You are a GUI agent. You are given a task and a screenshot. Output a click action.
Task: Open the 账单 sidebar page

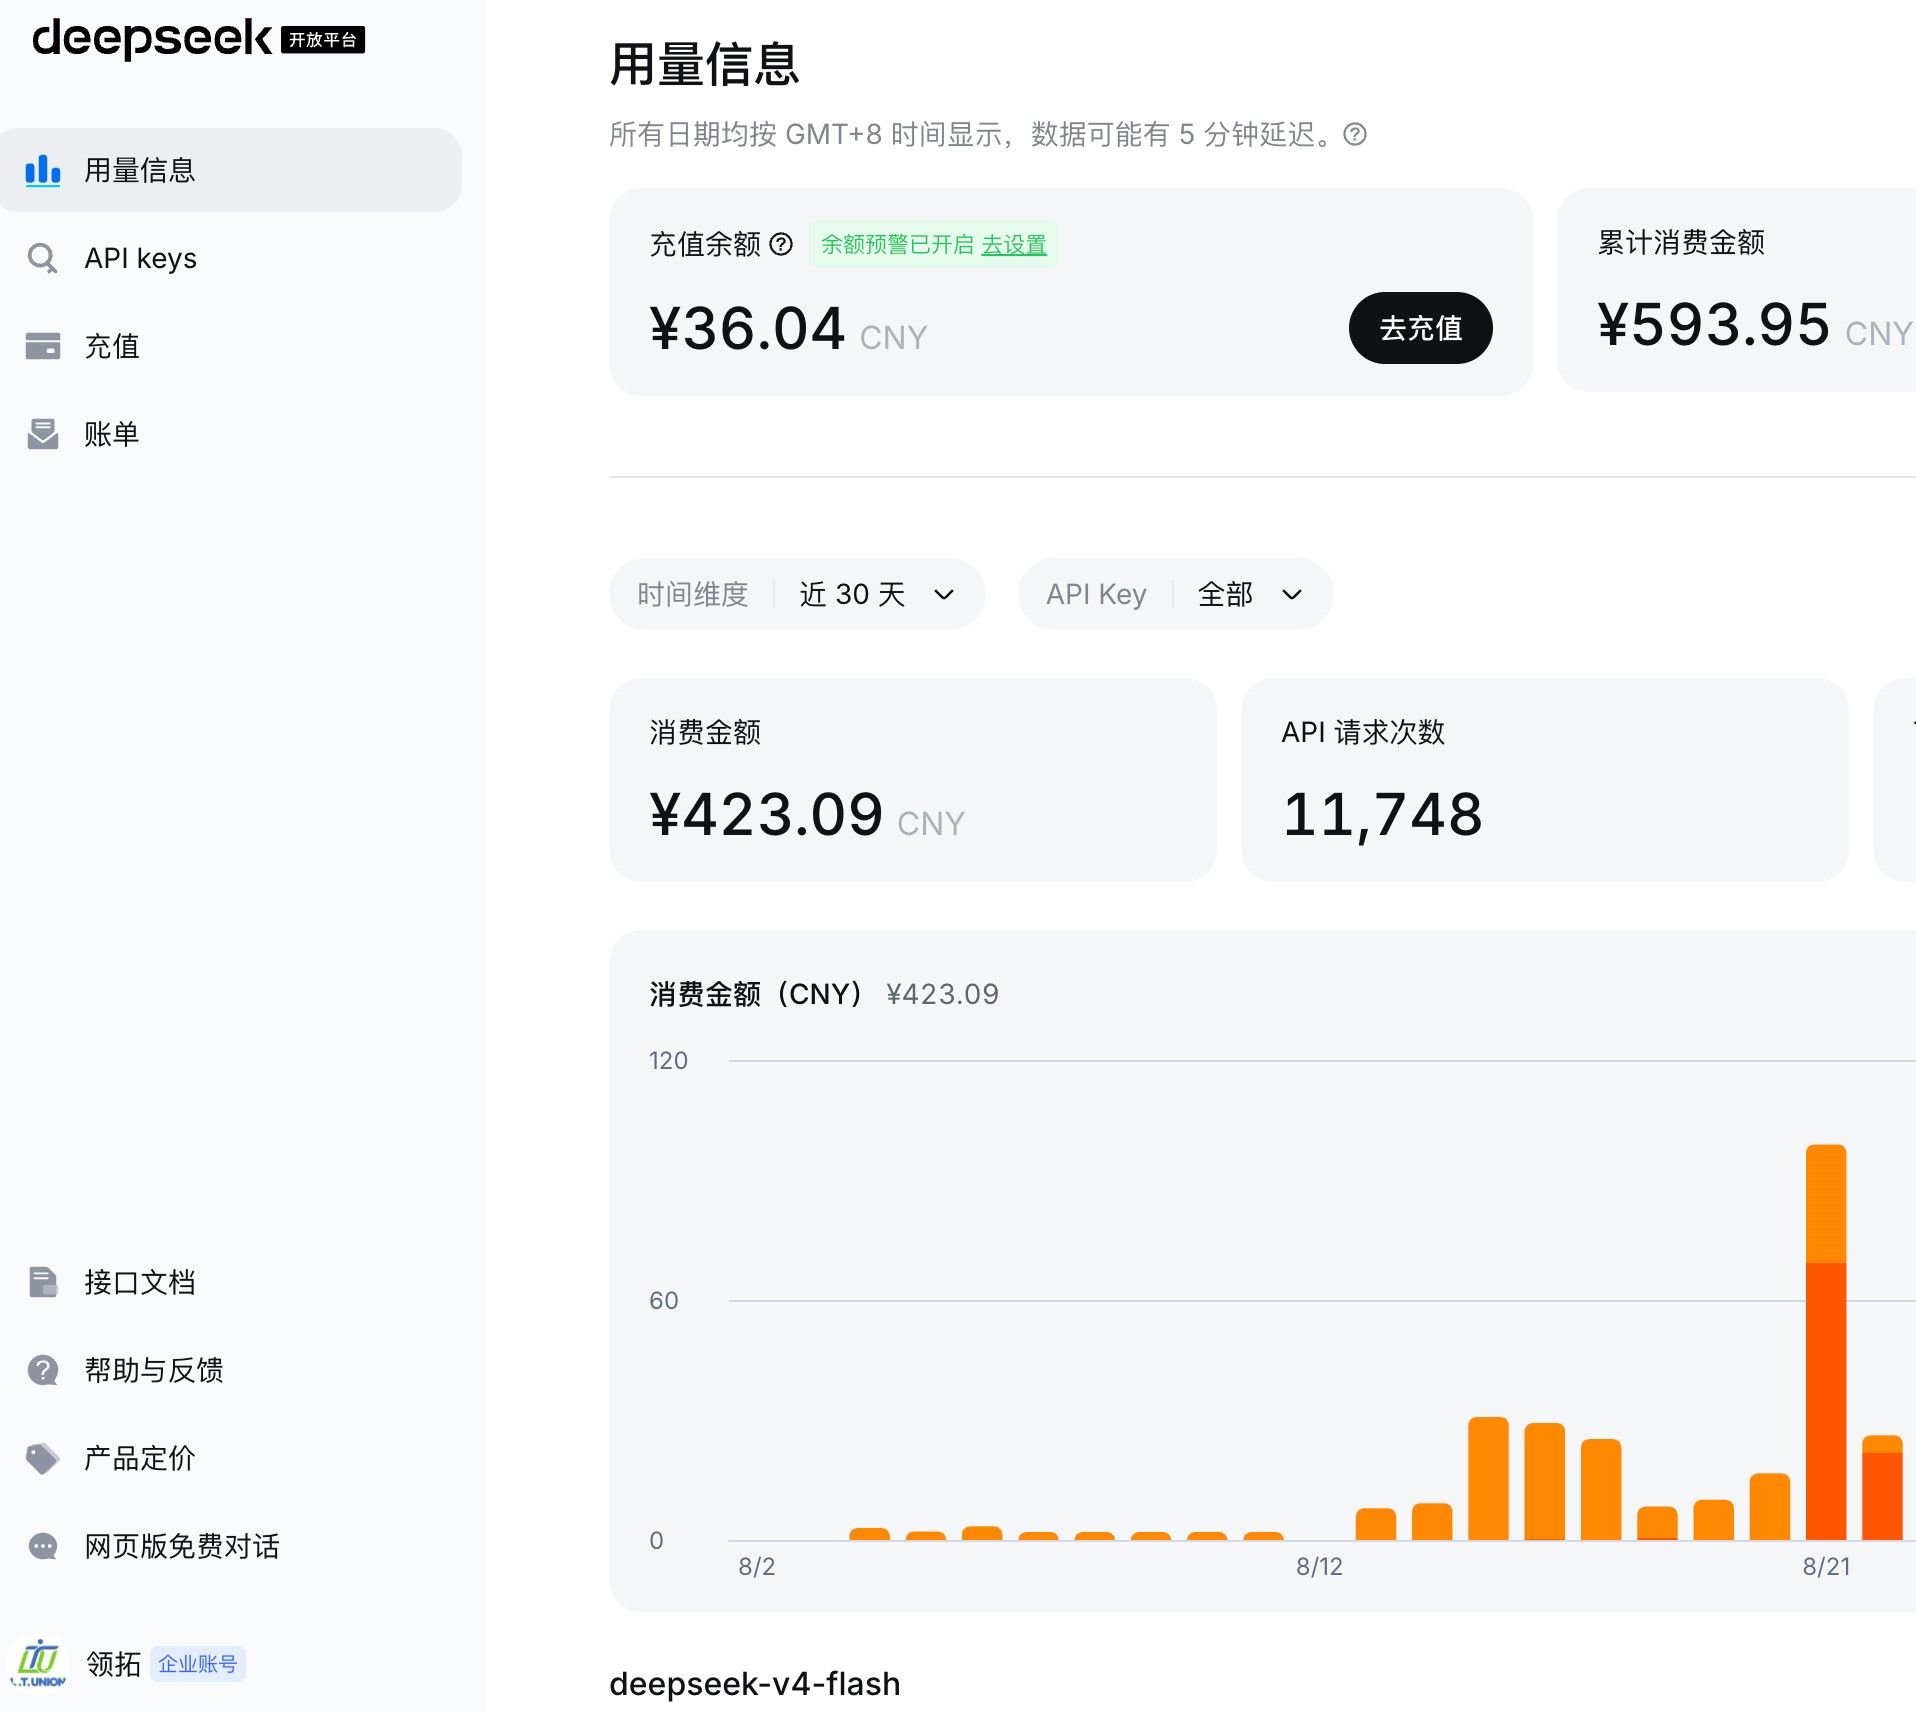point(231,434)
